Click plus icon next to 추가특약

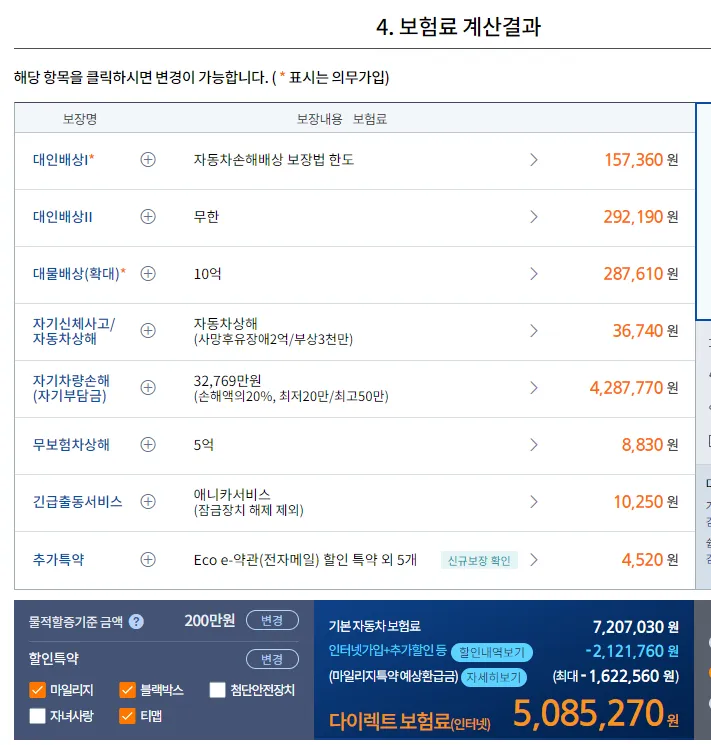(x=148, y=560)
